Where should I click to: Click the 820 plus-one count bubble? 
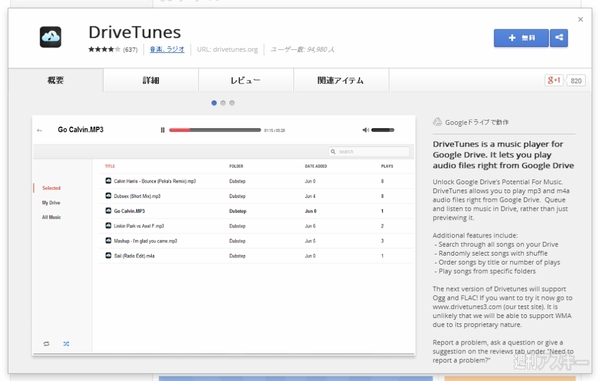pos(576,81)
